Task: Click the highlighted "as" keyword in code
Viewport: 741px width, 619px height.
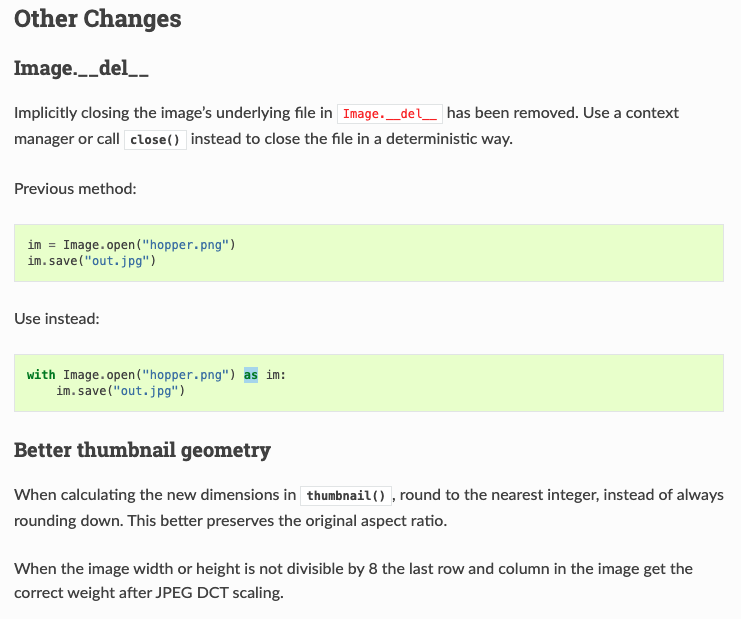Action: (251, 375)
